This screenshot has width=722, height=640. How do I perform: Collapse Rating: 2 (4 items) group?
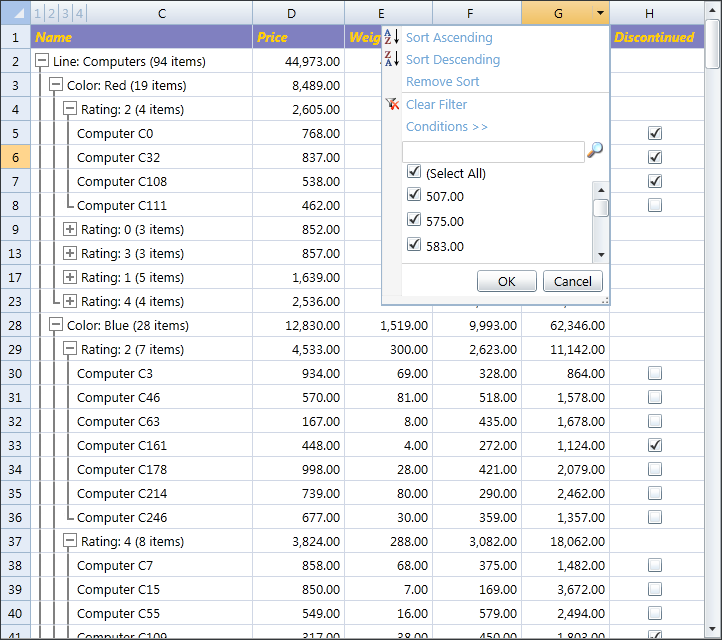click(x=70, y=109)
